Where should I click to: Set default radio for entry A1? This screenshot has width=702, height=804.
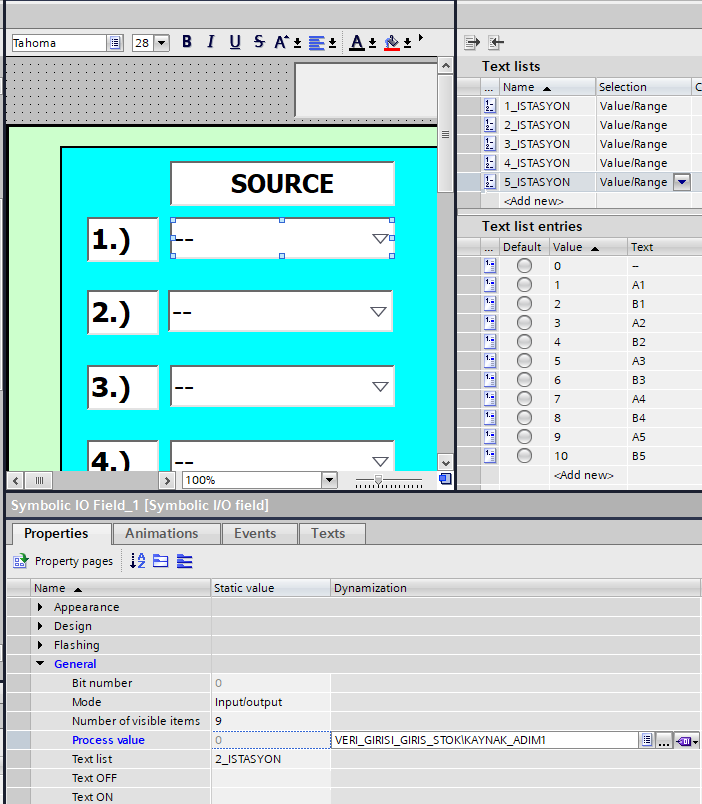click(x=524, y=285)
